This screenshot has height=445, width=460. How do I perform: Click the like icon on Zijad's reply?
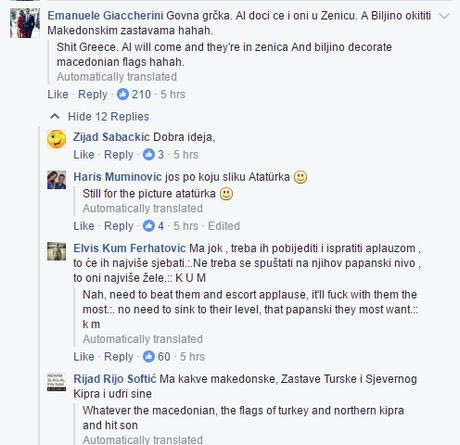(149, 154)
